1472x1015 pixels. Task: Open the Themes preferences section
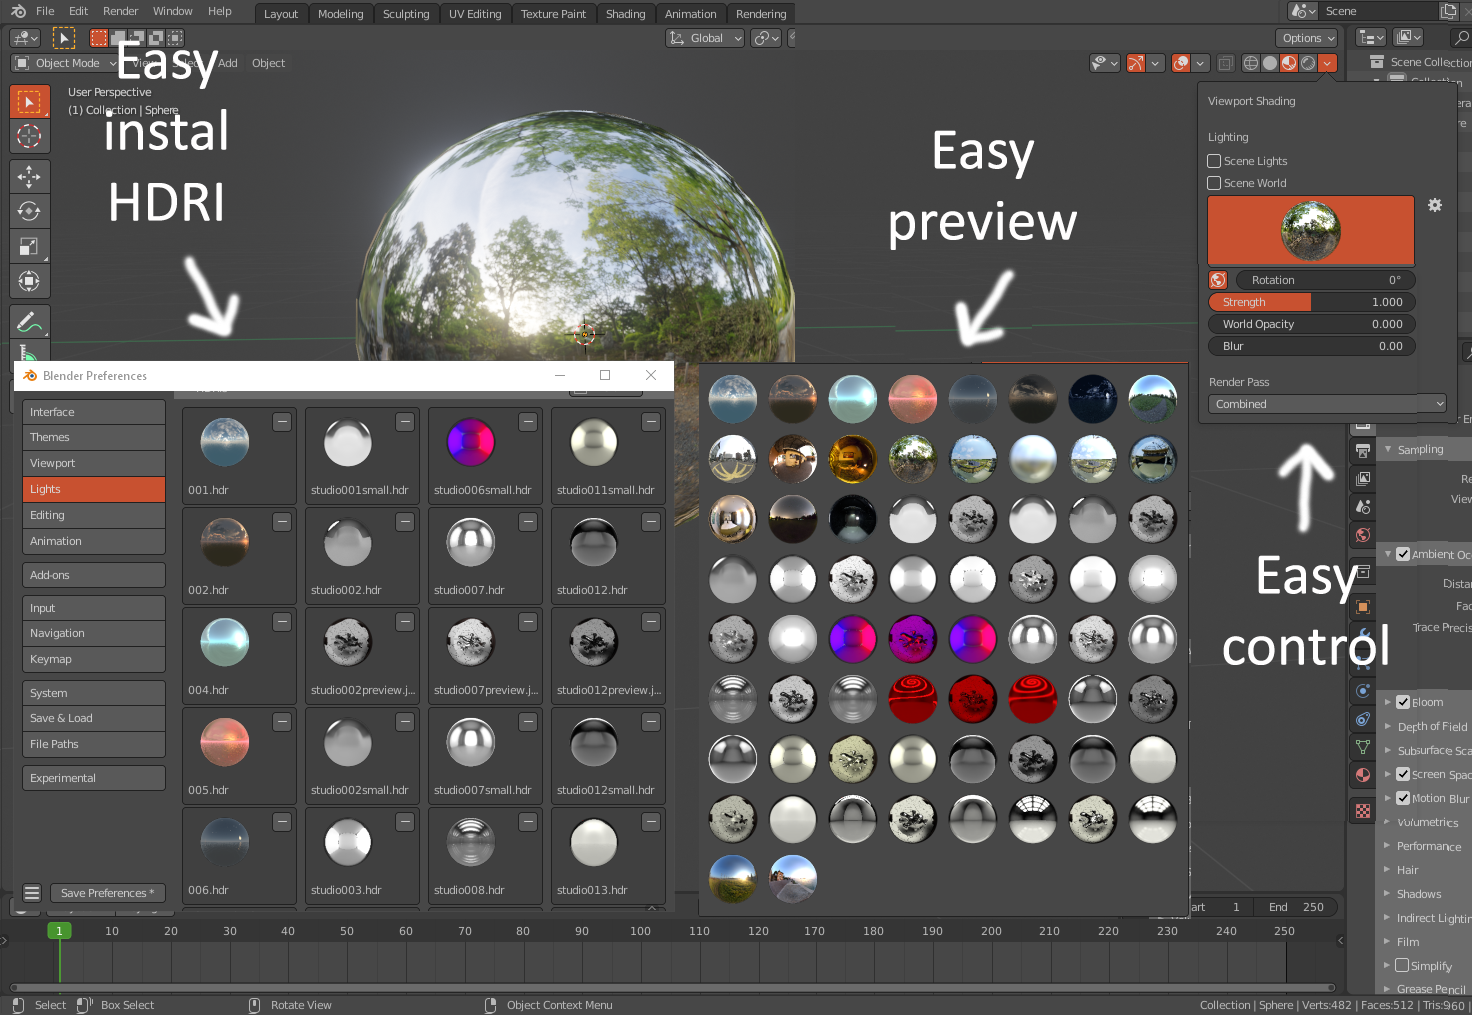[94, 437]
